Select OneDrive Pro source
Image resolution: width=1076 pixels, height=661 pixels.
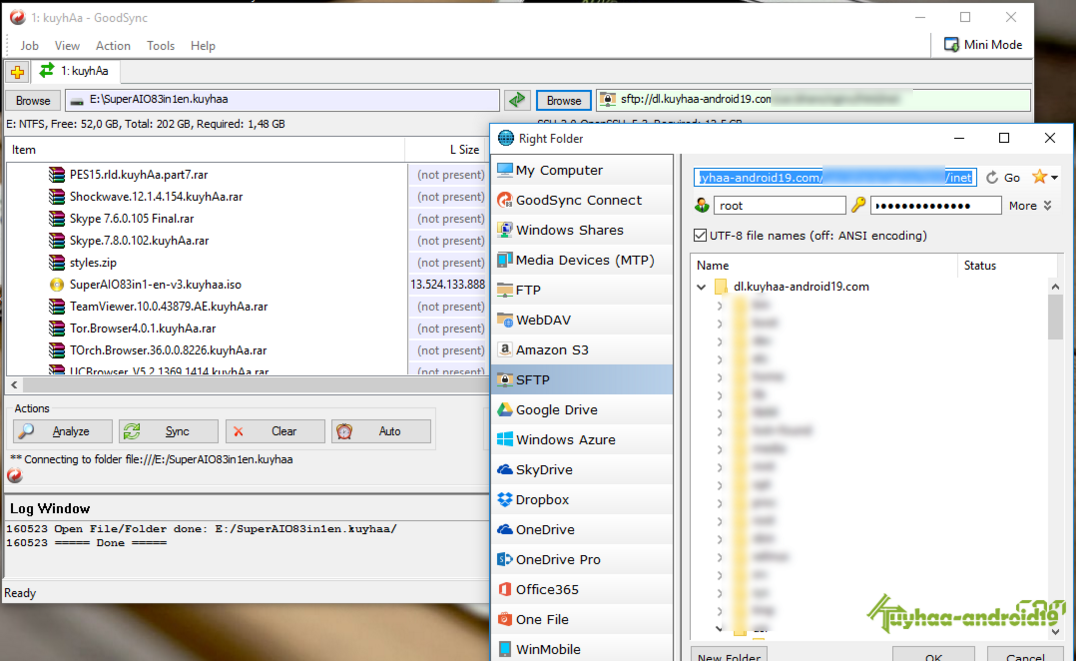point(583,559)
